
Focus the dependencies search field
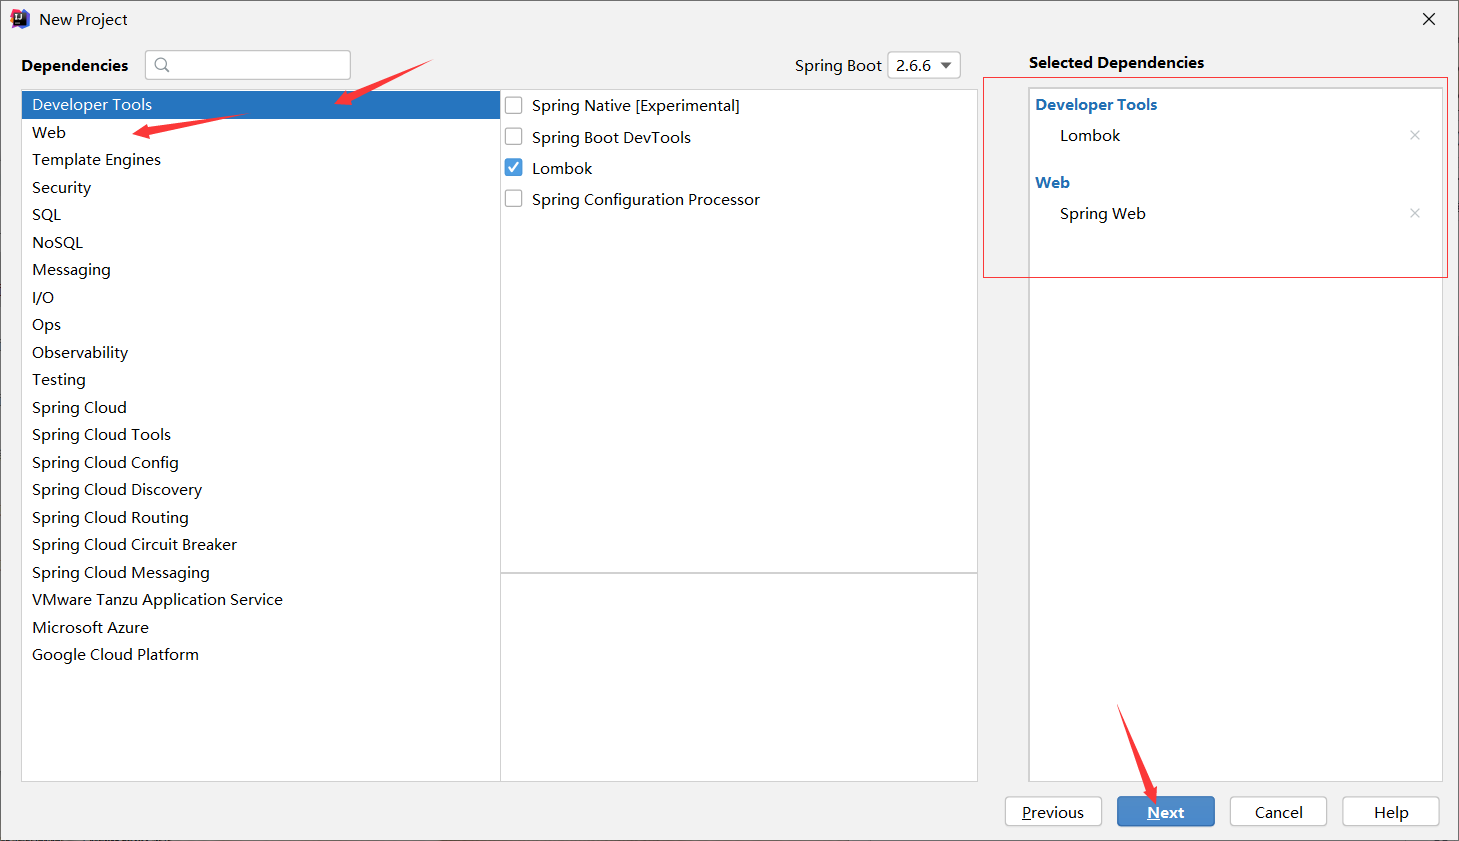[248, 65]
